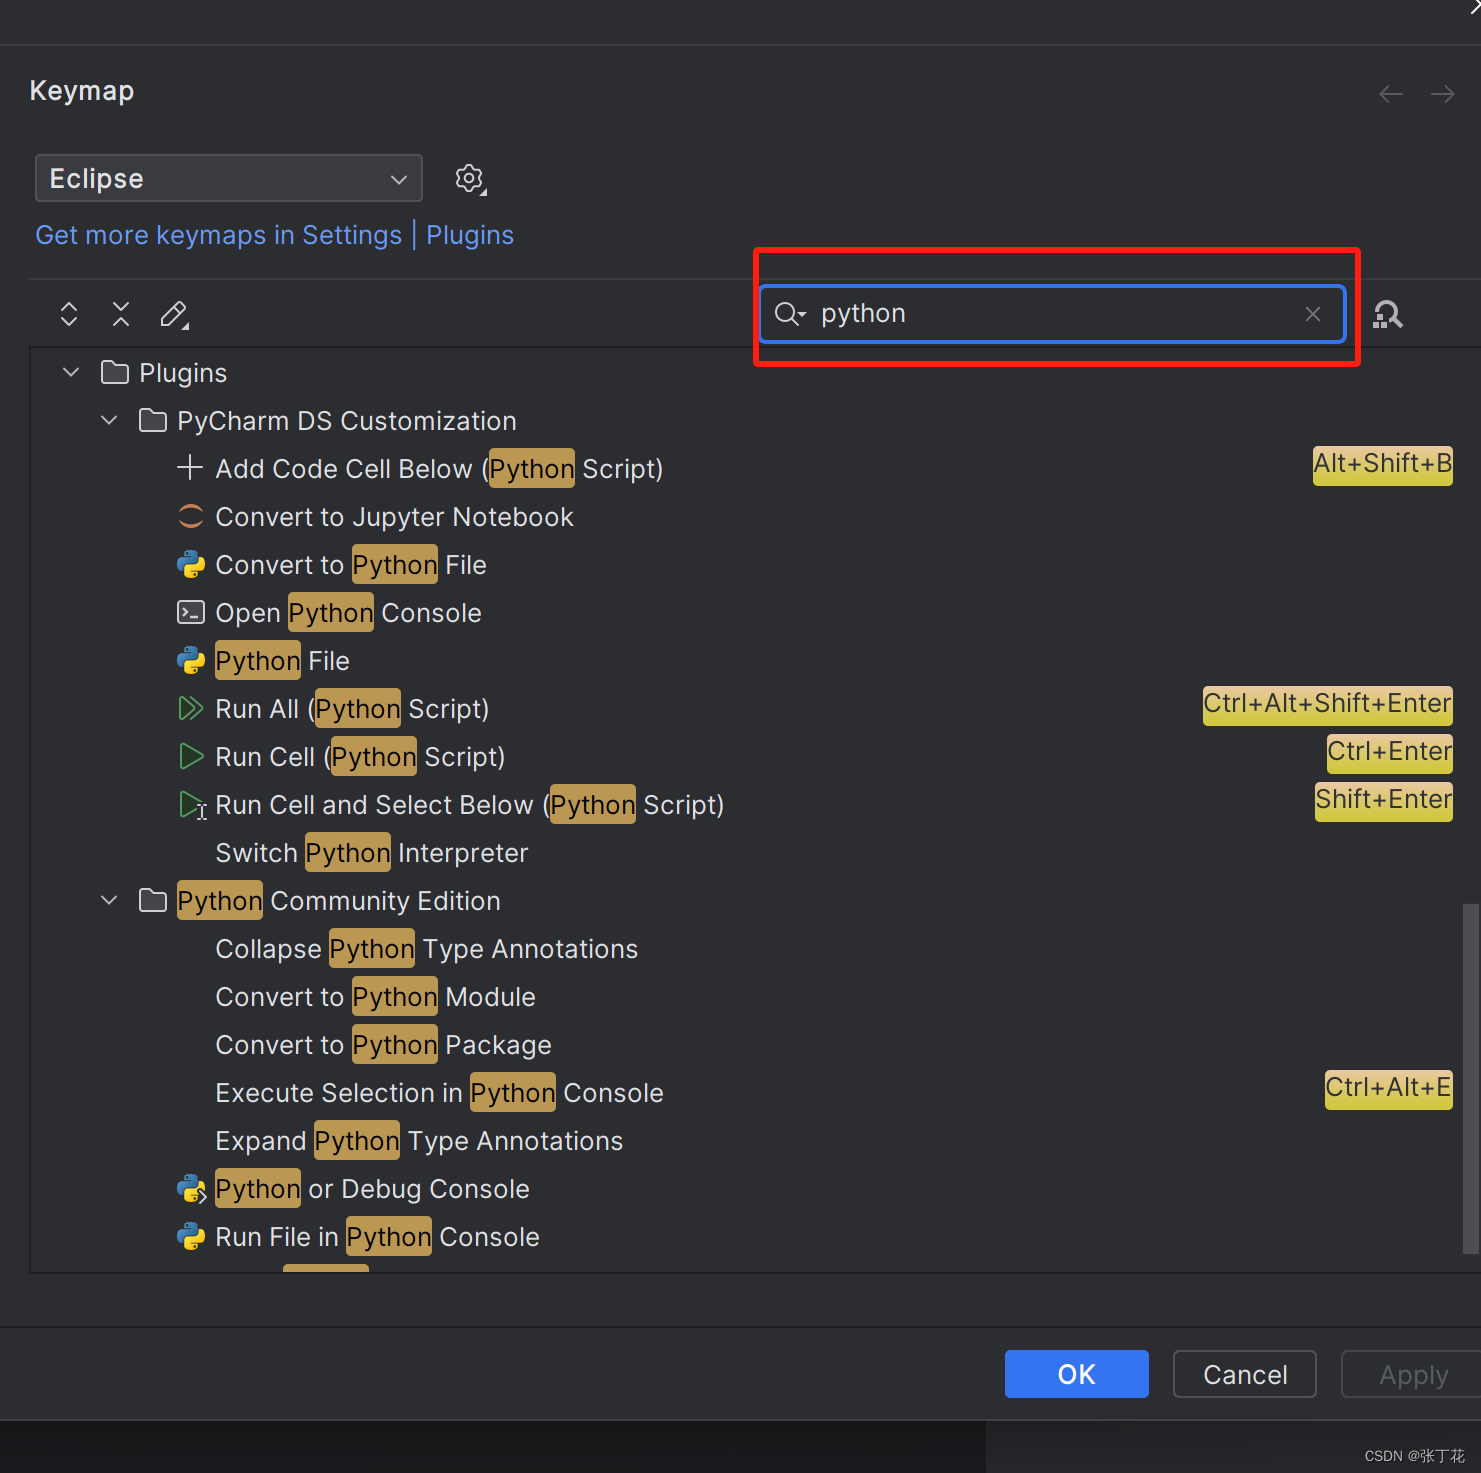The height and width of the screenshot is (1473, 1481).
Task: Click the actions list vertical scrollbar
Action: click(1469, 1078)
